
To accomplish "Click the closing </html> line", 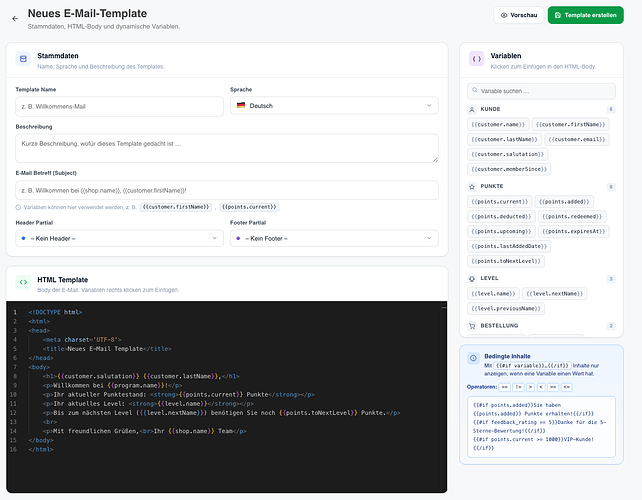I will 41,450.
